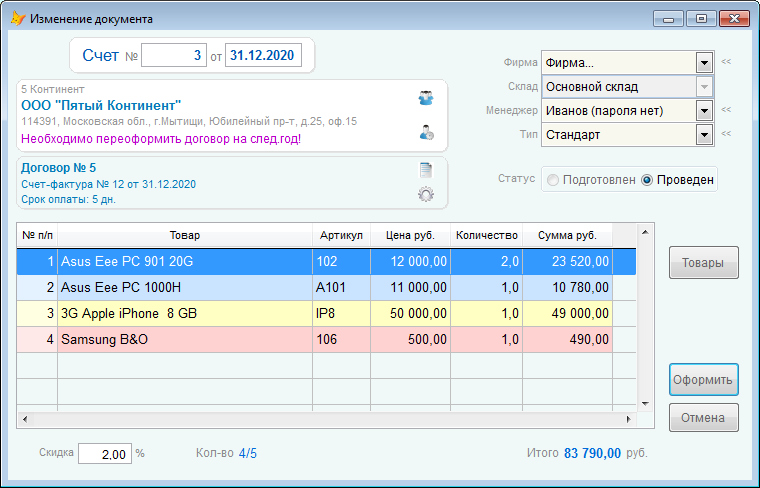Click the Кол-во 4/5 value
The height and width of the screenshot is (488, 760).
pyautogui.click(x=248, y=454)
